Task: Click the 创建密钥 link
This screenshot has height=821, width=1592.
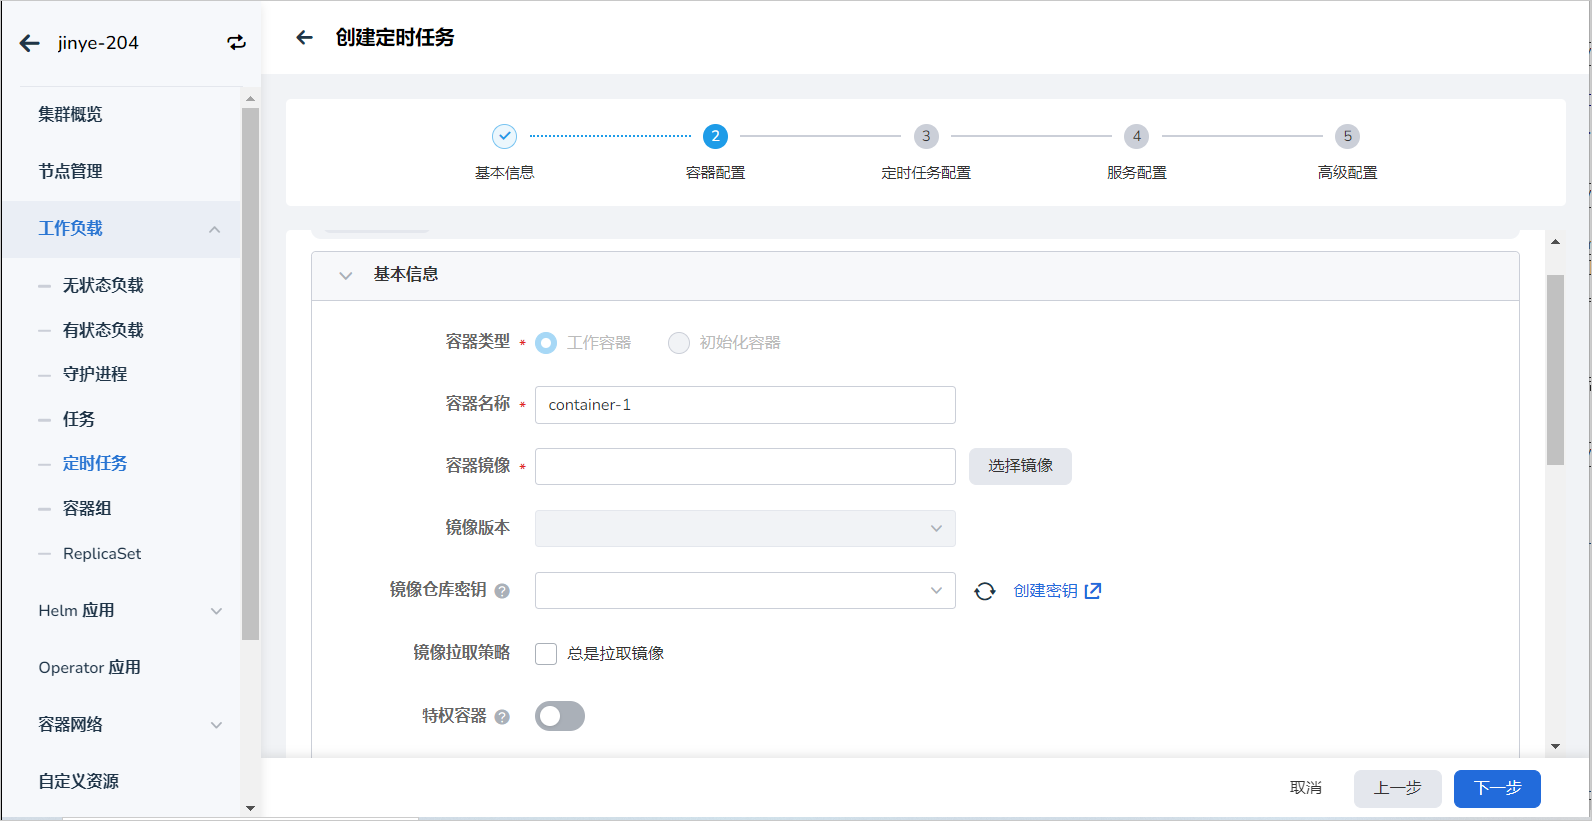Action: (1046, 591)
